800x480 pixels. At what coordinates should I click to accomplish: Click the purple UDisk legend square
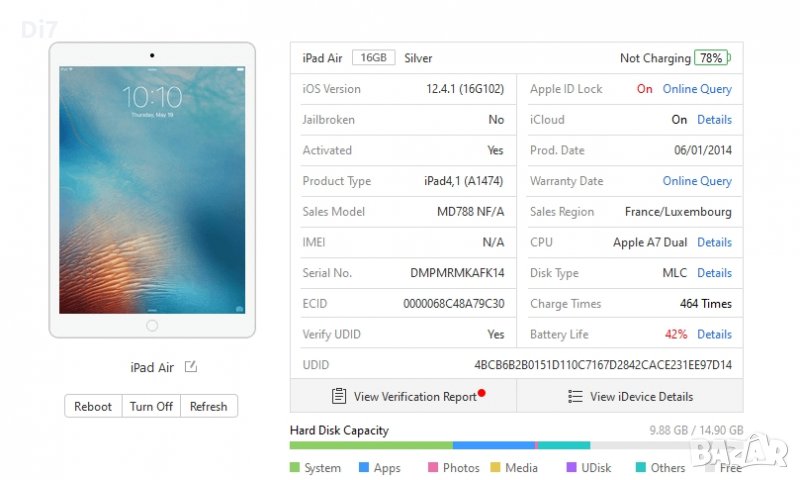point(571,467)
